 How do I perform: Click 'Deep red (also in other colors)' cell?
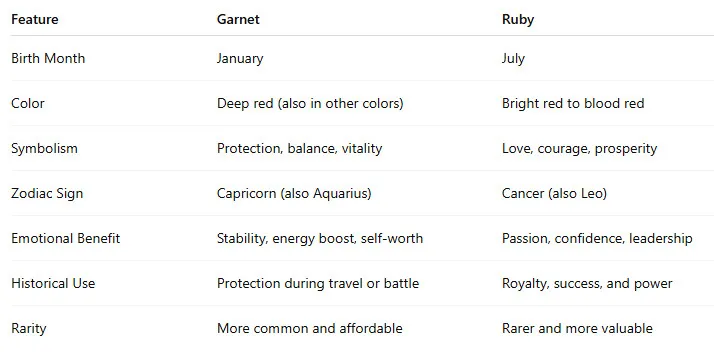pos(310,103)
